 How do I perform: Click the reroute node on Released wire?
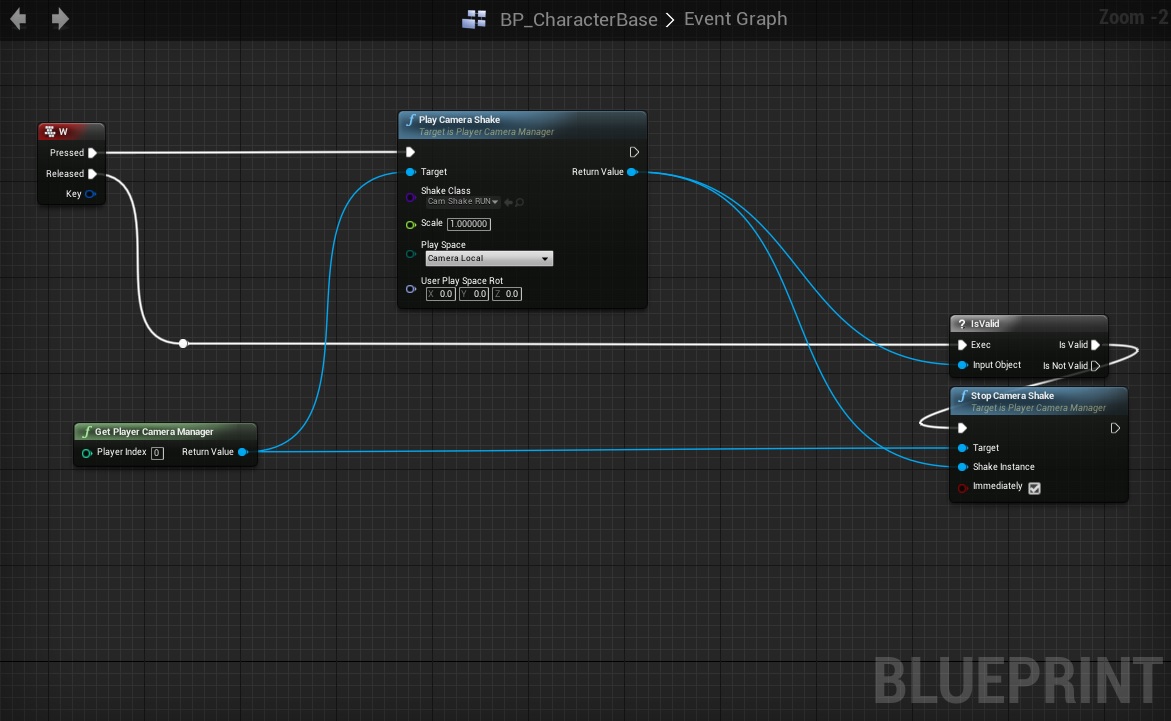point(183,344)
